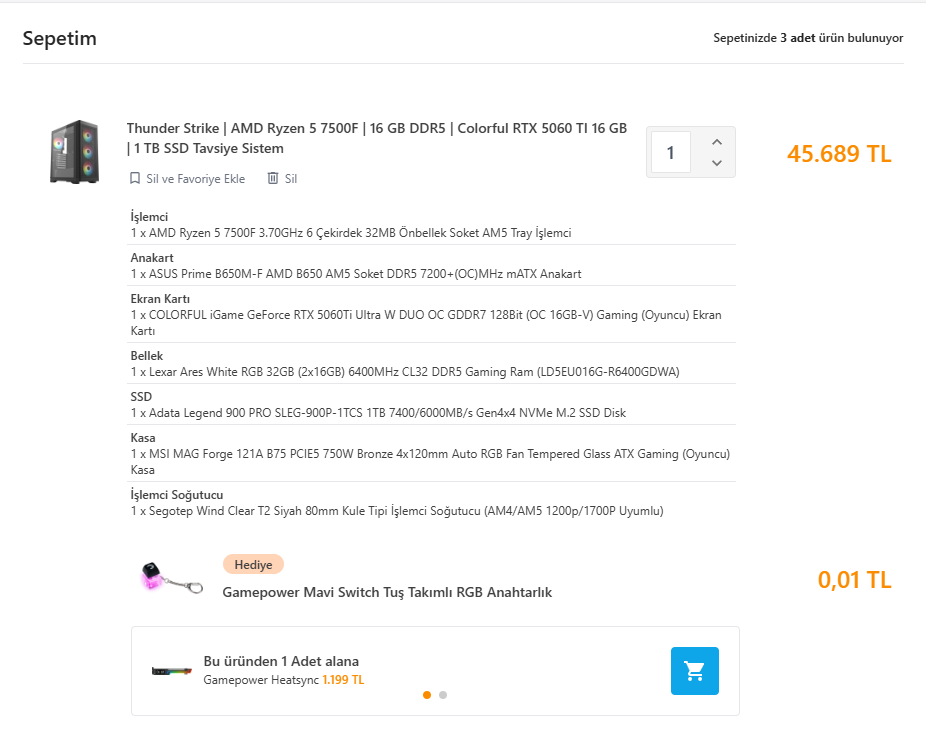This screenshot has width=926, height=740.
Task: Click the AMD Ryzen 5 7500F İşlemci row
Action: pyautogui.click(x=433, y=225)
